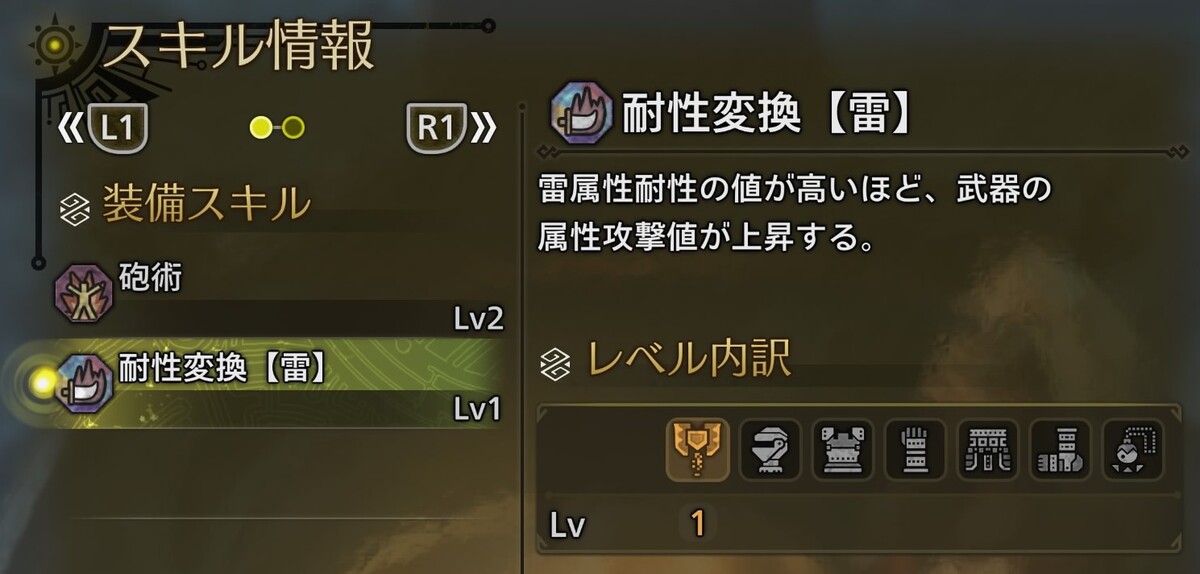Select the leg greaves icon
Viewport: 1200px width, 574px height.
pyautogui.click(x=1061, y=449)
